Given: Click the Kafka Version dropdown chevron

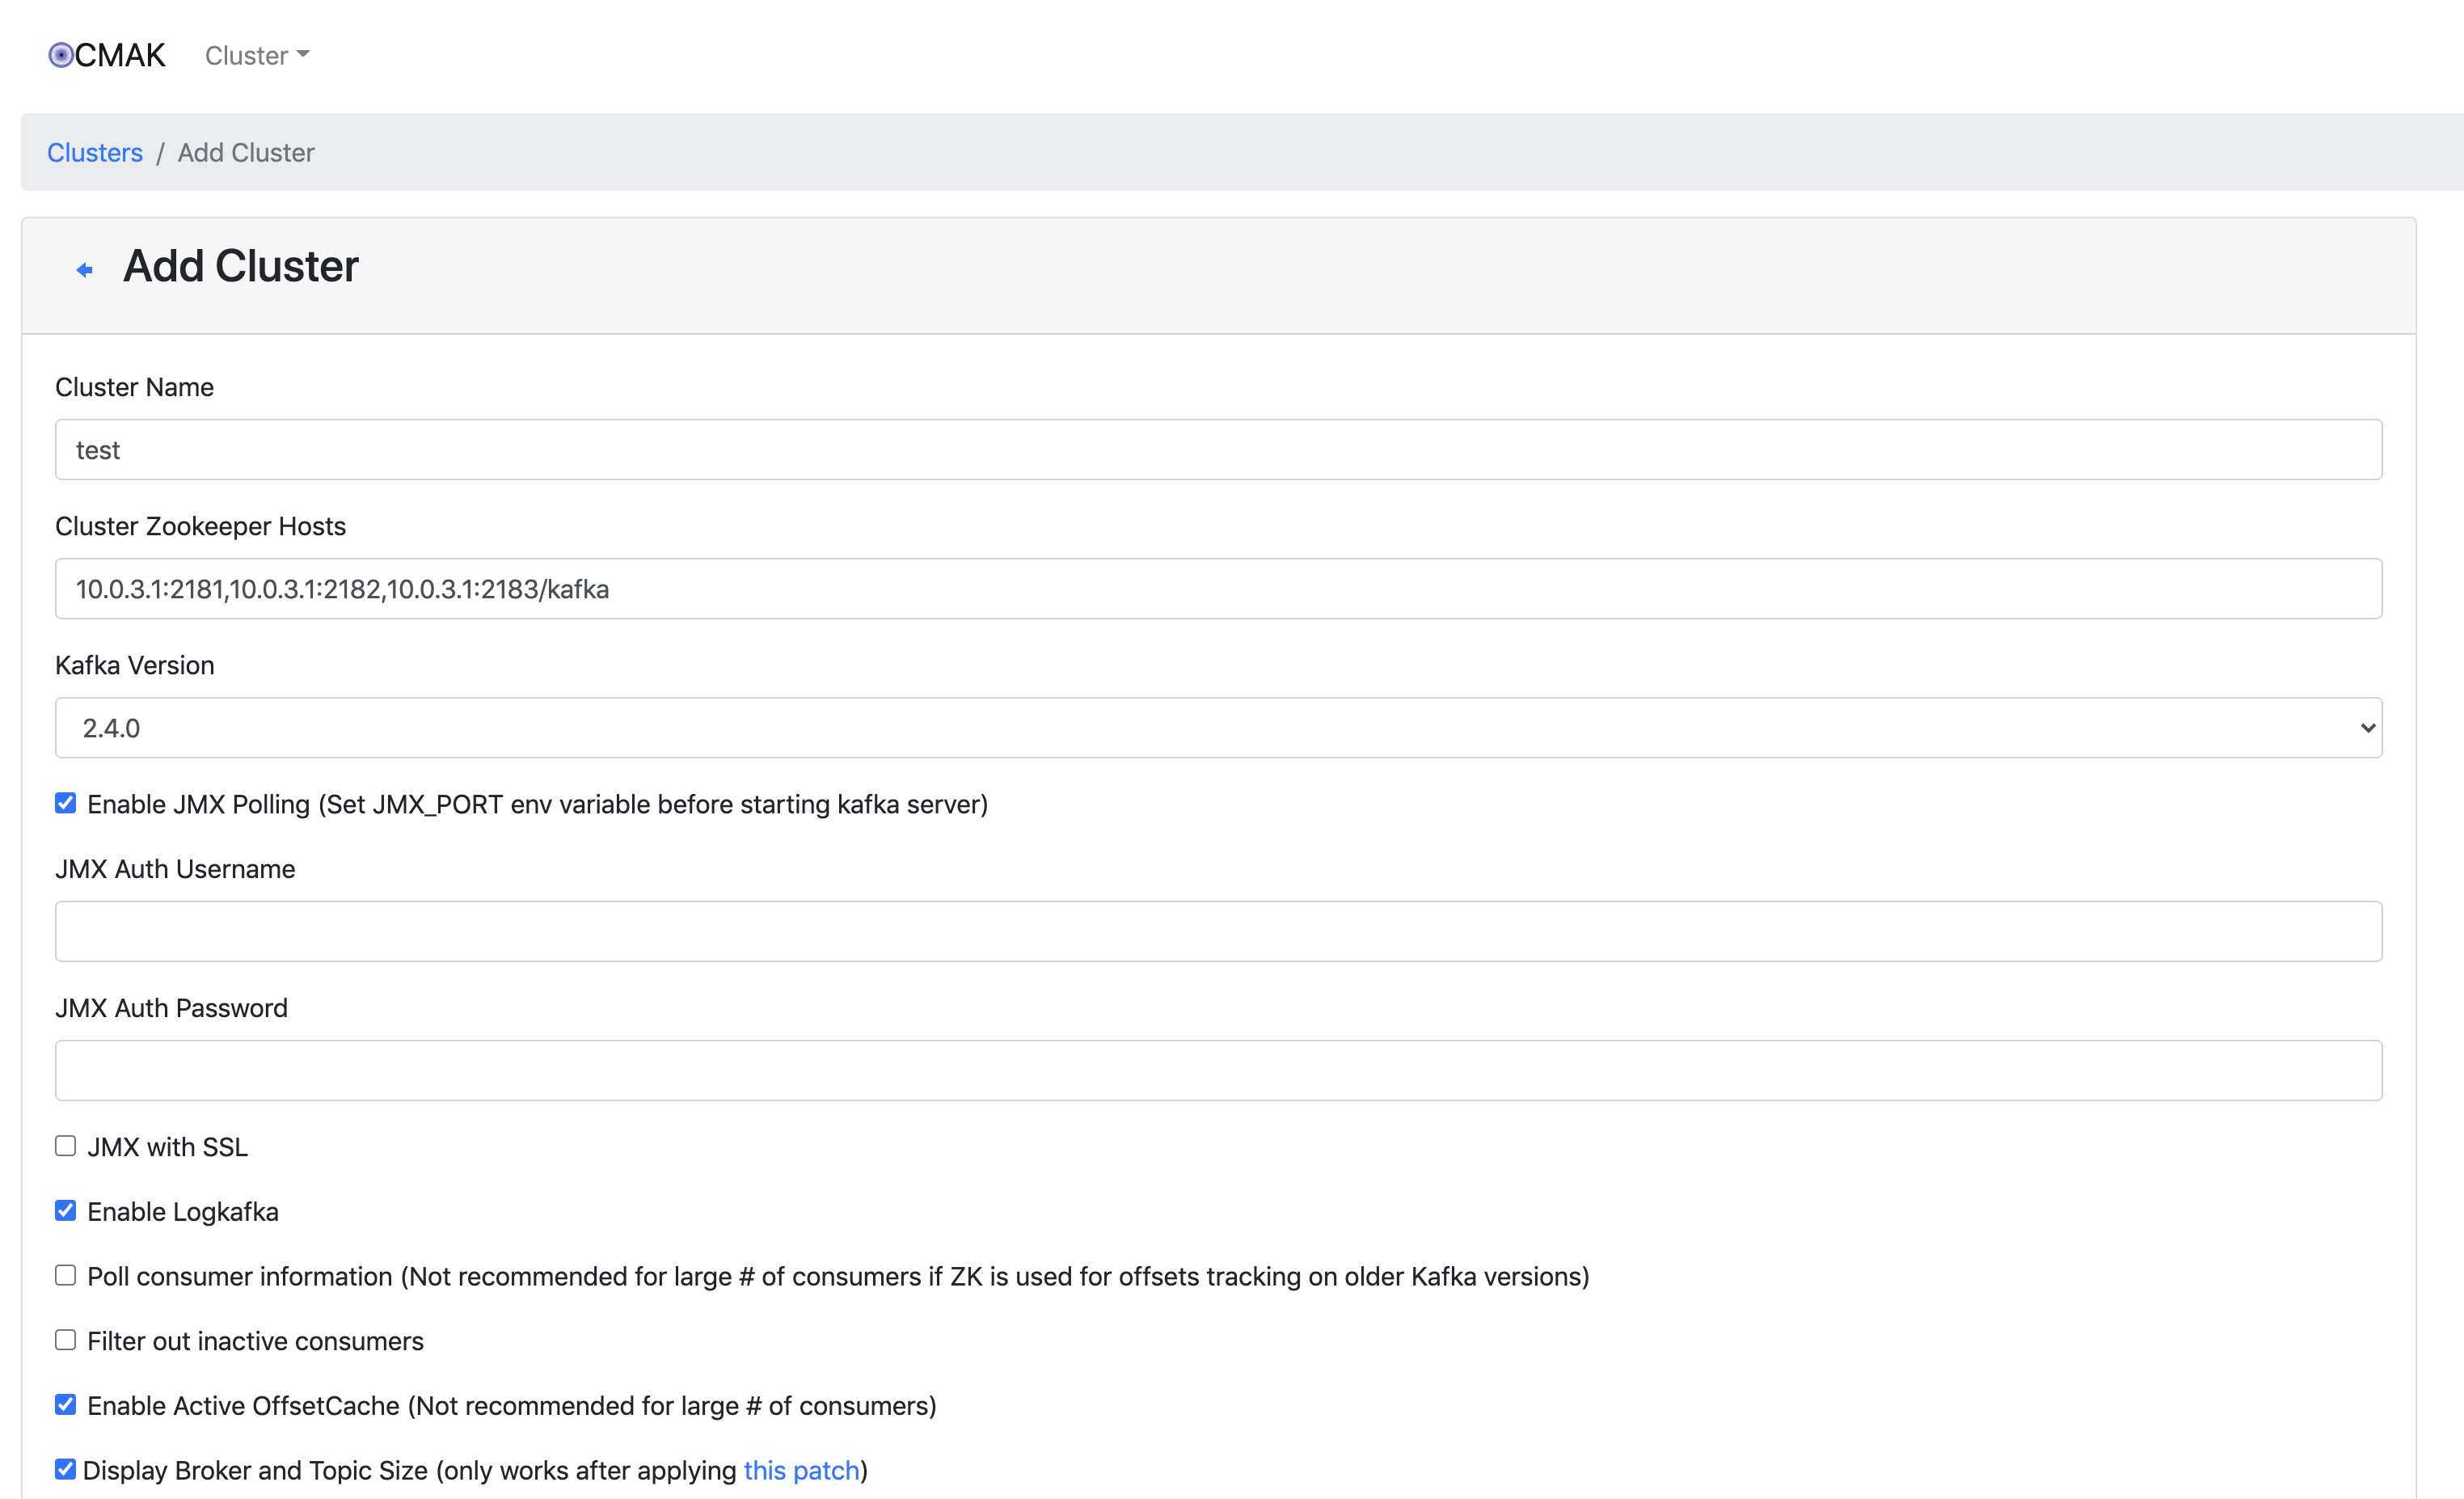Looking at the screenshot, I should coord(2367,728).
